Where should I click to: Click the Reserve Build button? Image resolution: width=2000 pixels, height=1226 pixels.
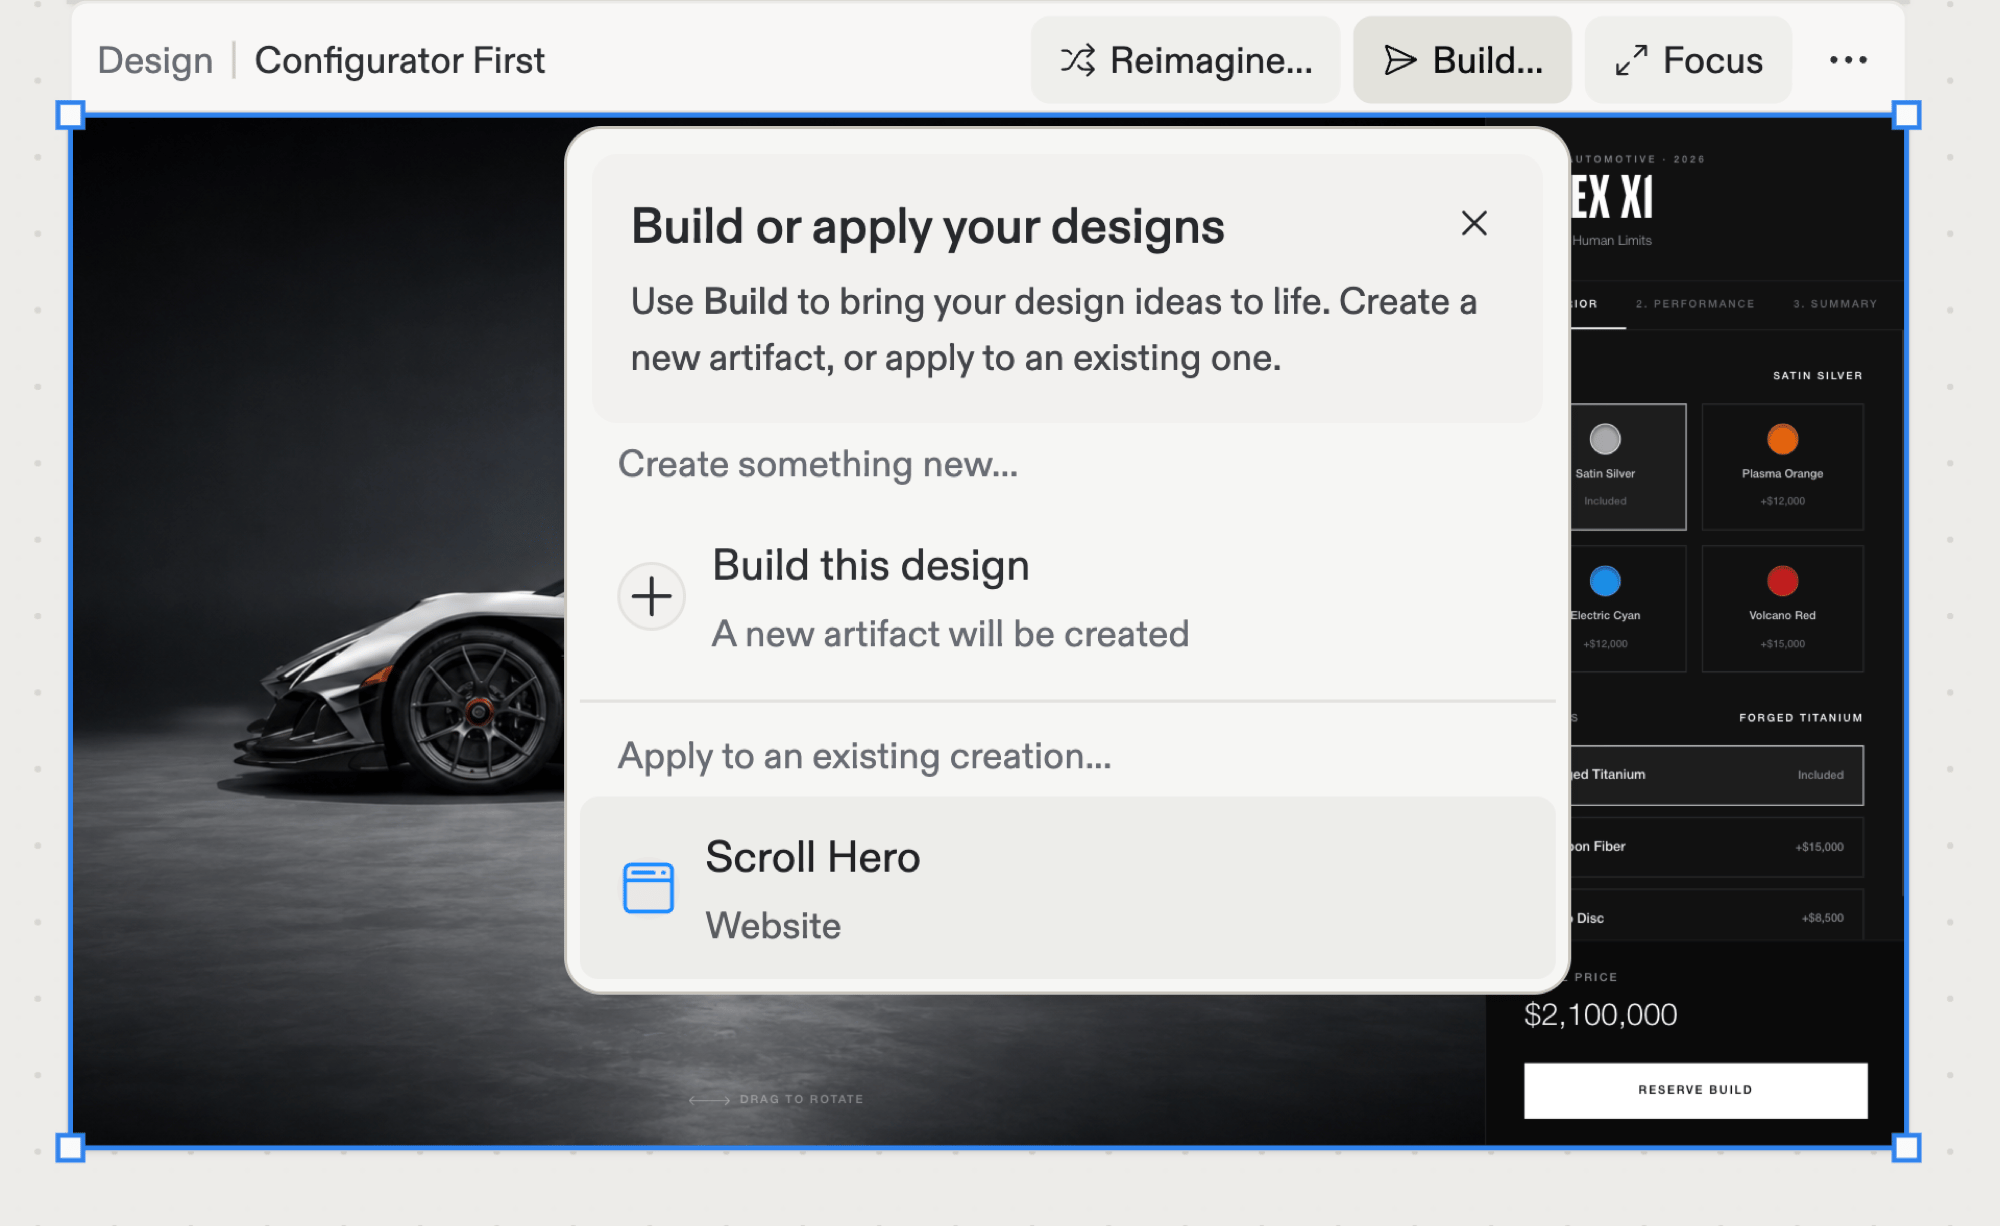coord(1695,1090)
